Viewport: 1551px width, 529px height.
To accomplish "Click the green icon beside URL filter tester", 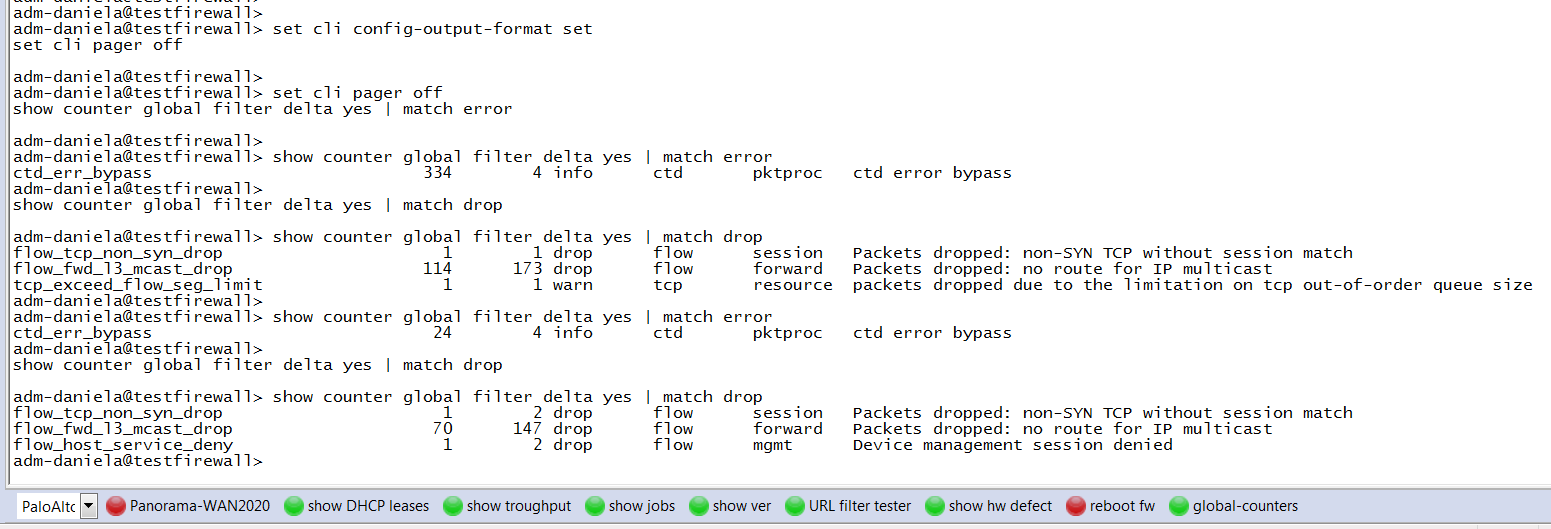I will click(794, 506).
